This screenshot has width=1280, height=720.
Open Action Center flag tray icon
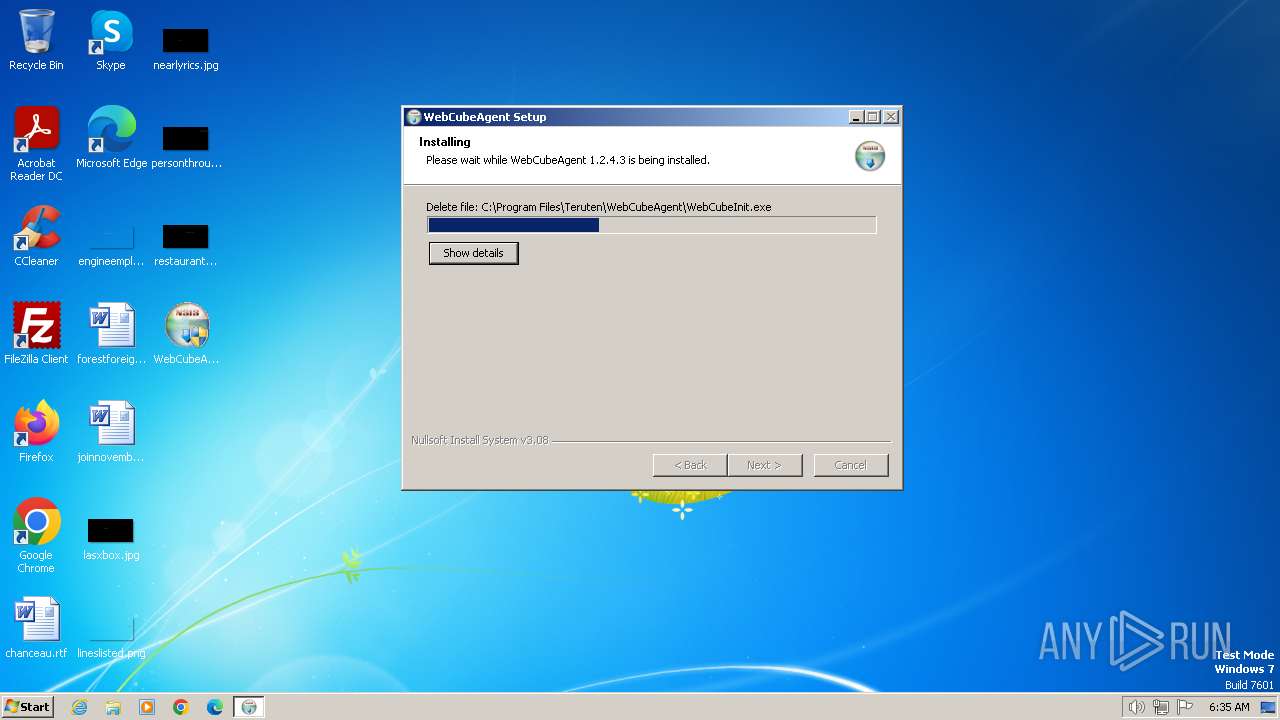point(1185,707)
